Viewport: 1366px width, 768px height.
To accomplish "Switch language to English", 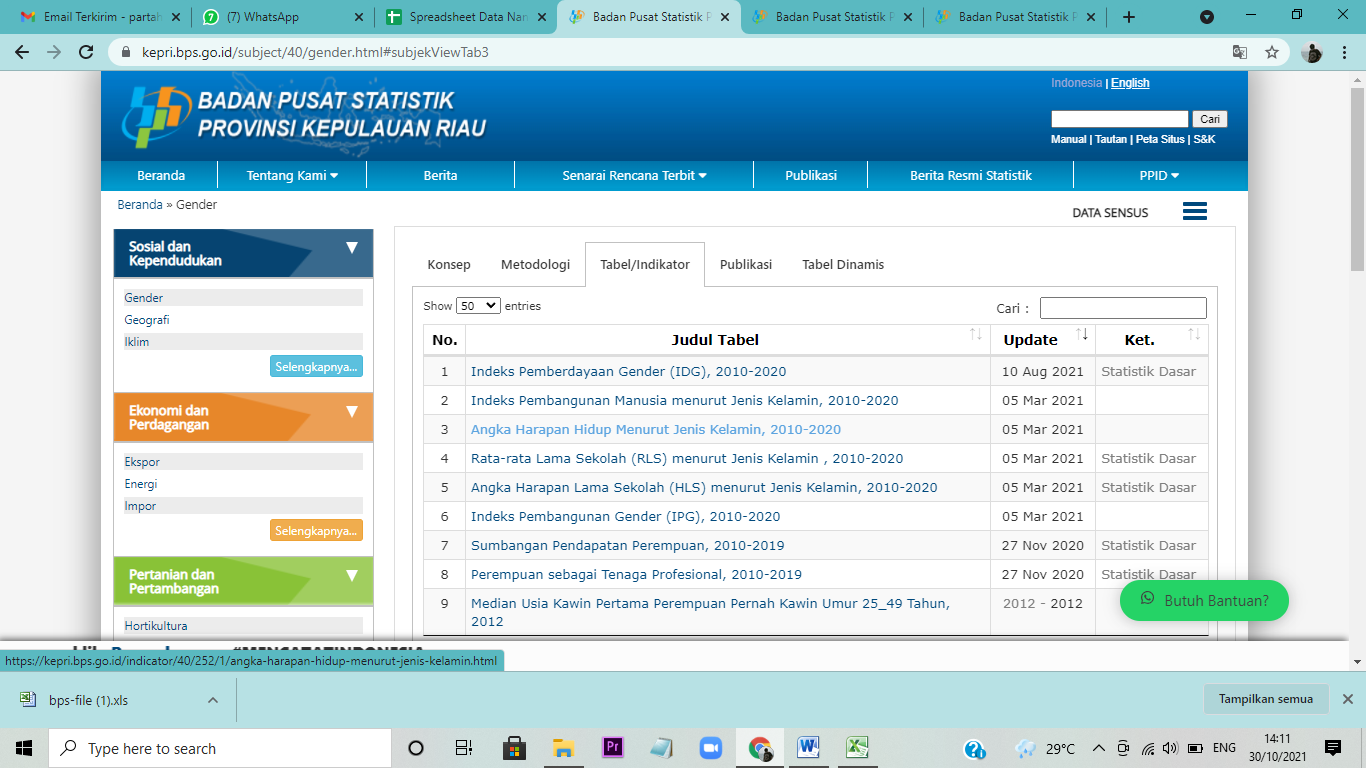I will [x=1130, y=83].
